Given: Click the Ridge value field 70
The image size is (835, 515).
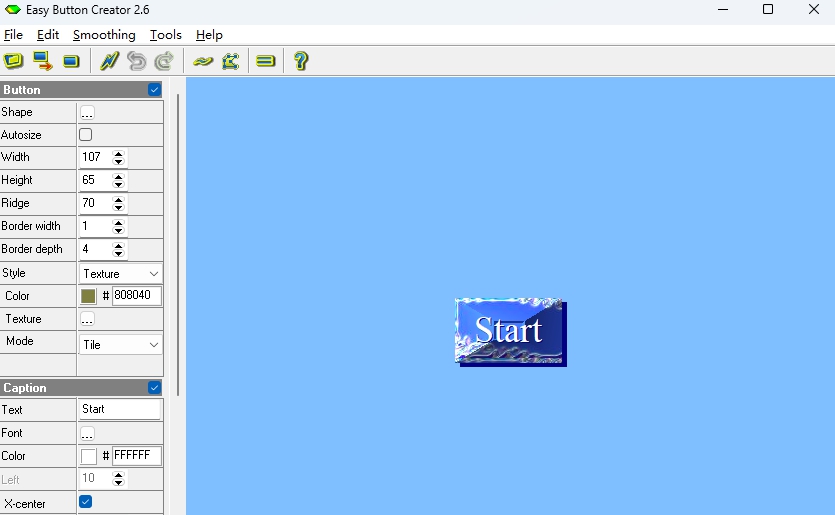Looking at the screenshot, I should (96, 203).
